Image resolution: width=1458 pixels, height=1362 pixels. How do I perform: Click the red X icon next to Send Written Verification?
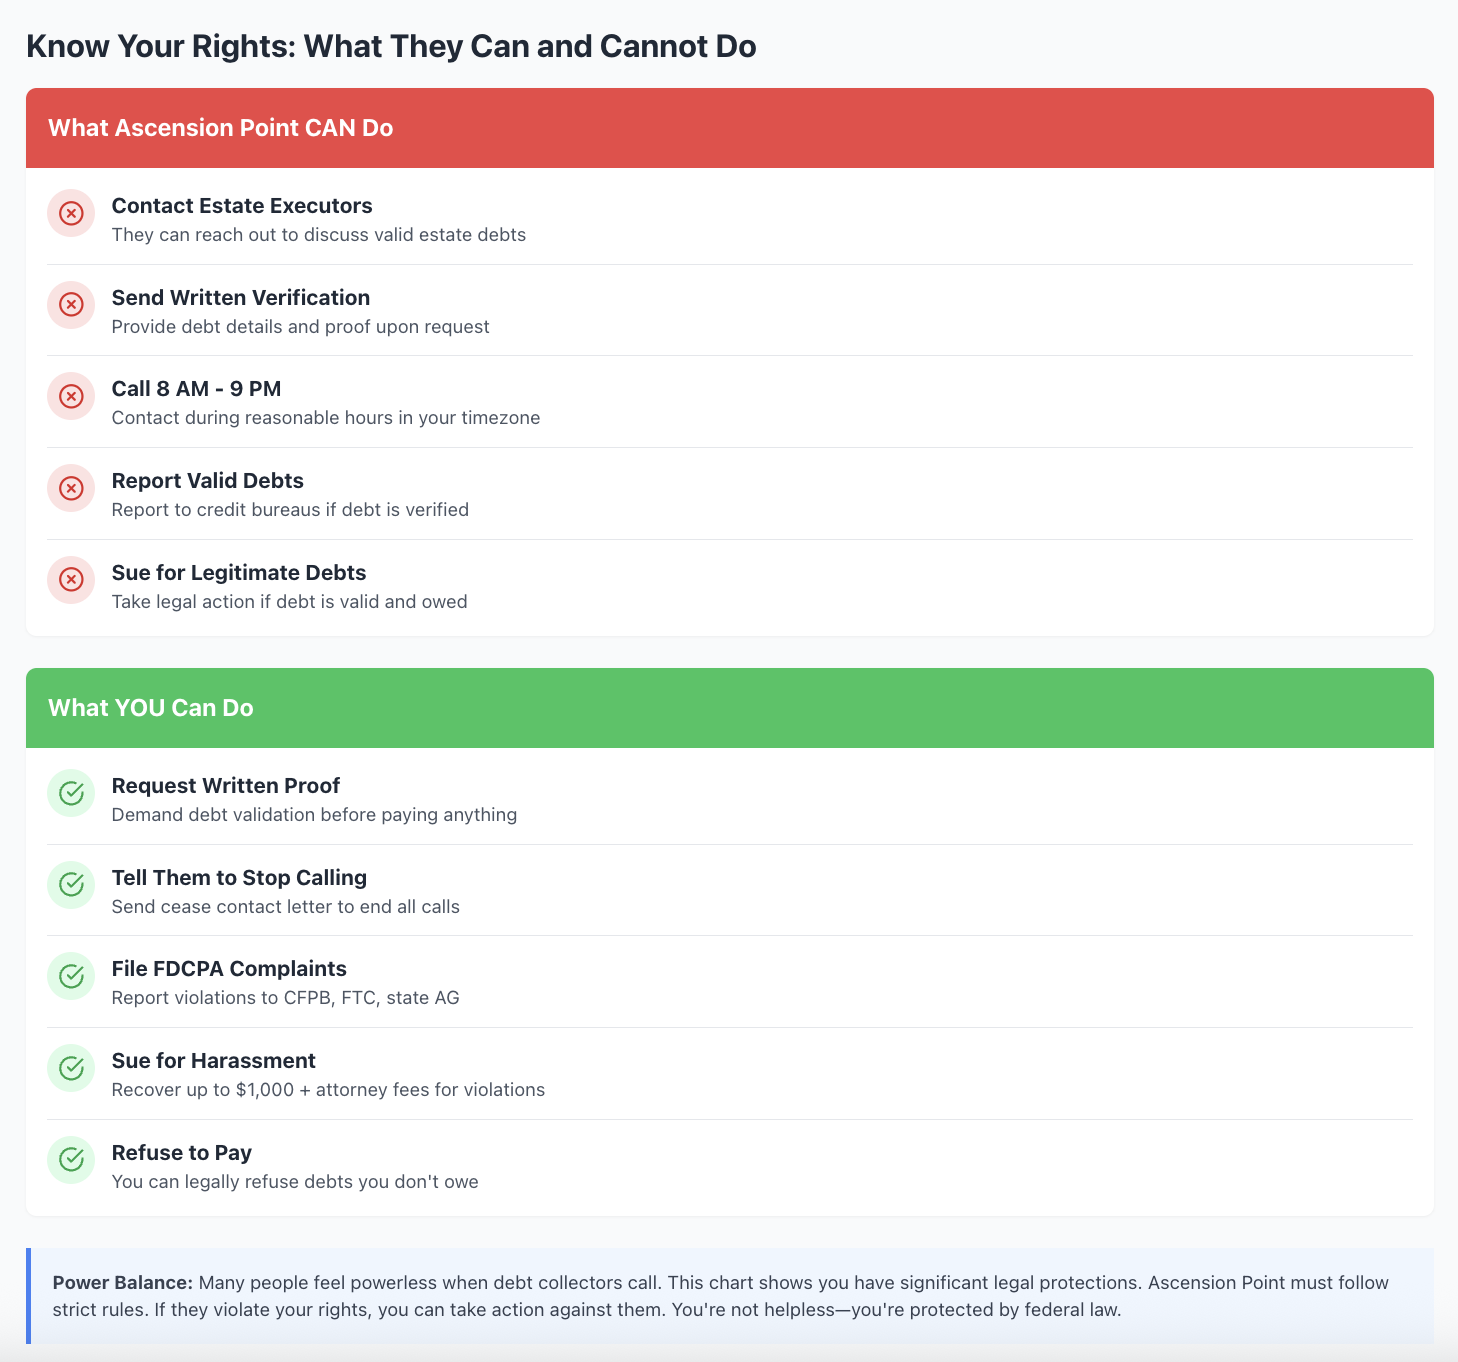pyautogui.click(x=71, y=305)
